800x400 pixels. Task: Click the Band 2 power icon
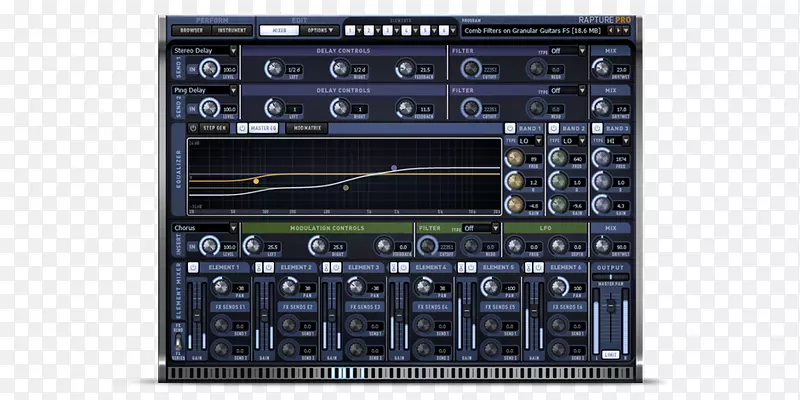[553, 129]
